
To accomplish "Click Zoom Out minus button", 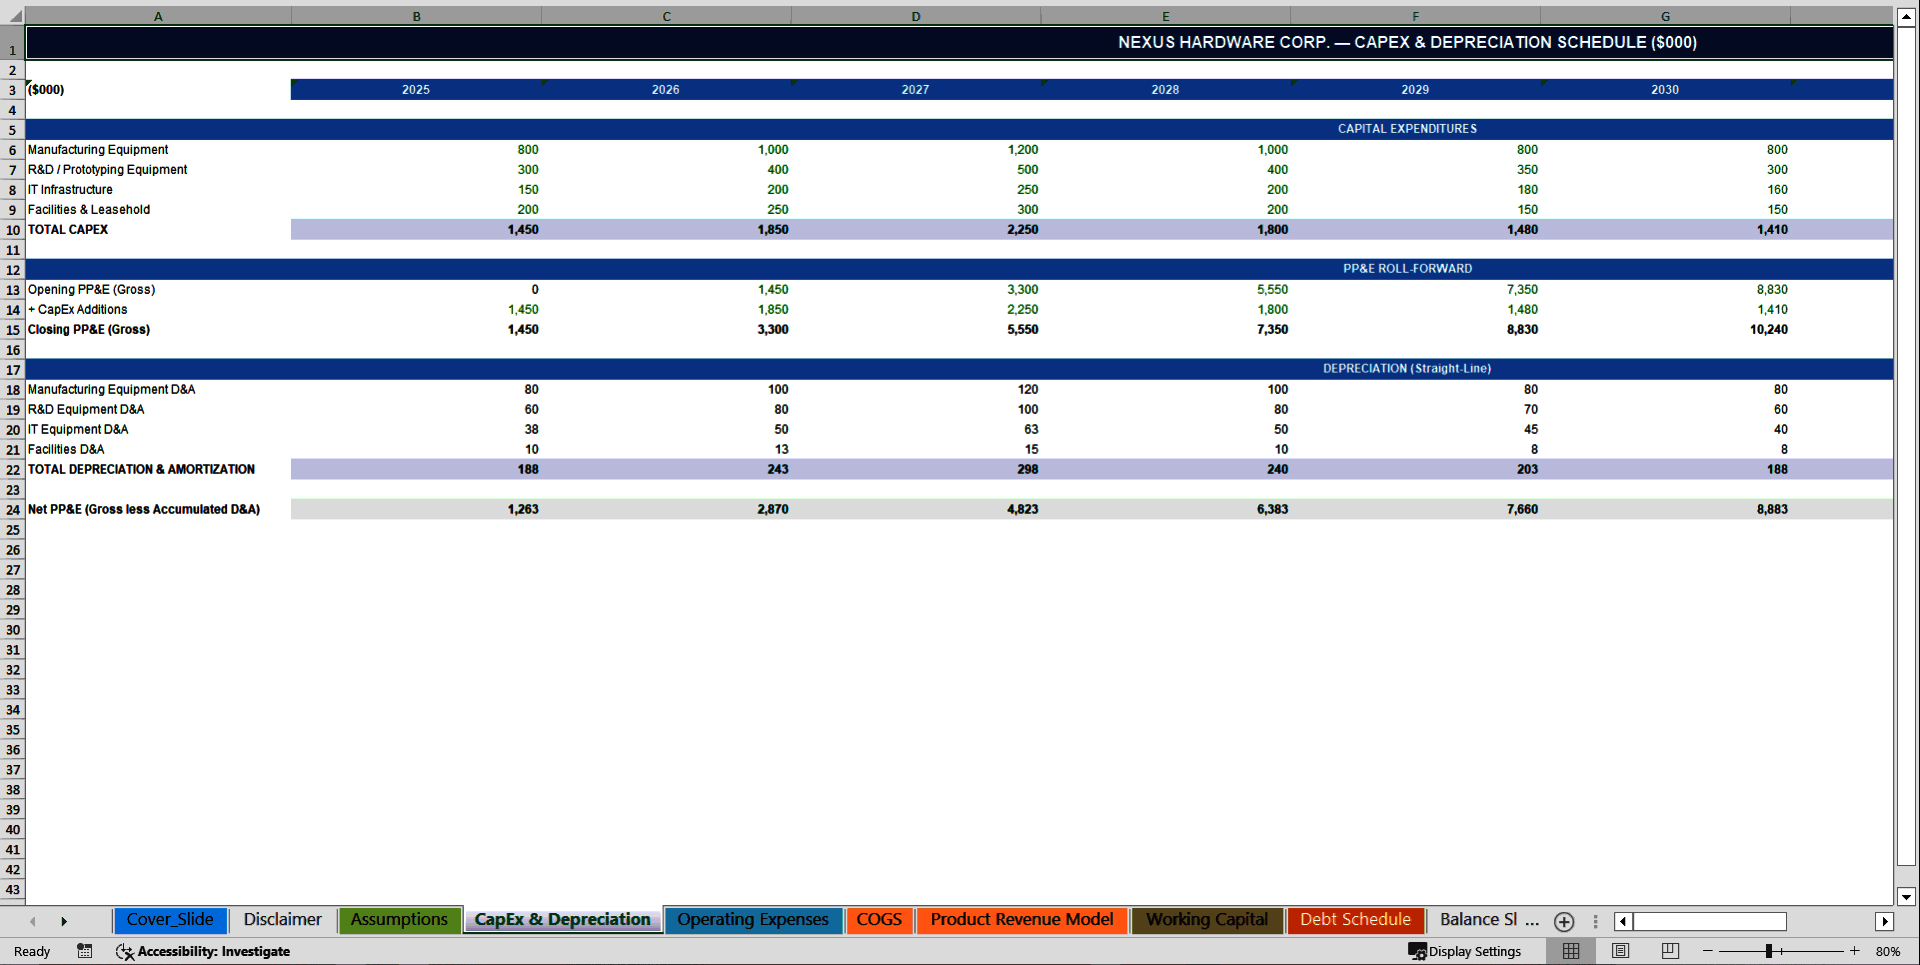I will pyautogui.click(x=1707, y=951).
